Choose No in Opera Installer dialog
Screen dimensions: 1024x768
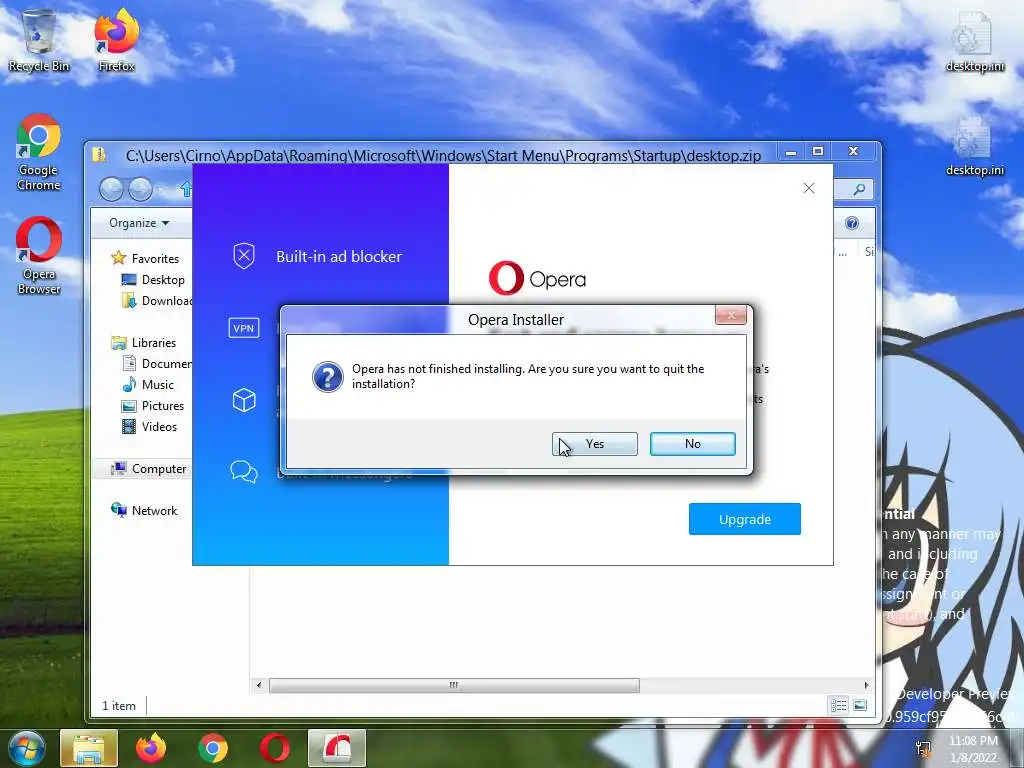click(692, 444)
